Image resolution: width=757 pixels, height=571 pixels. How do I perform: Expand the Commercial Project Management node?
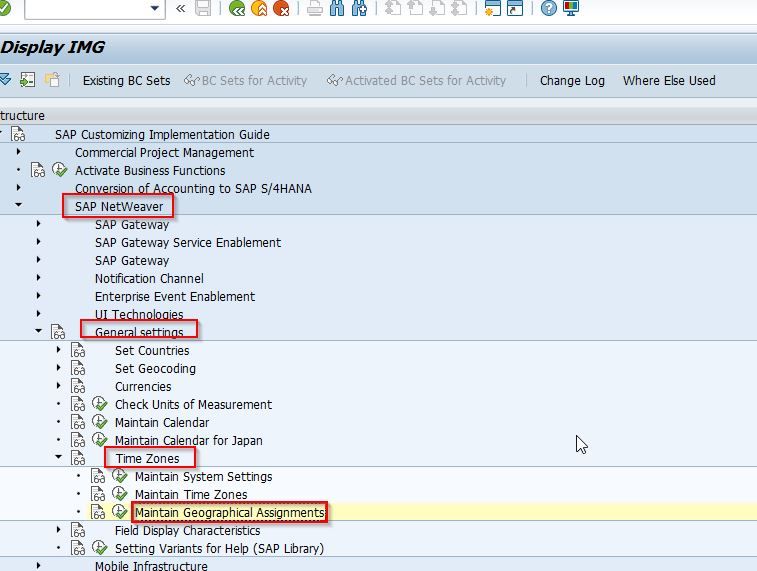[x=18, y=152]
